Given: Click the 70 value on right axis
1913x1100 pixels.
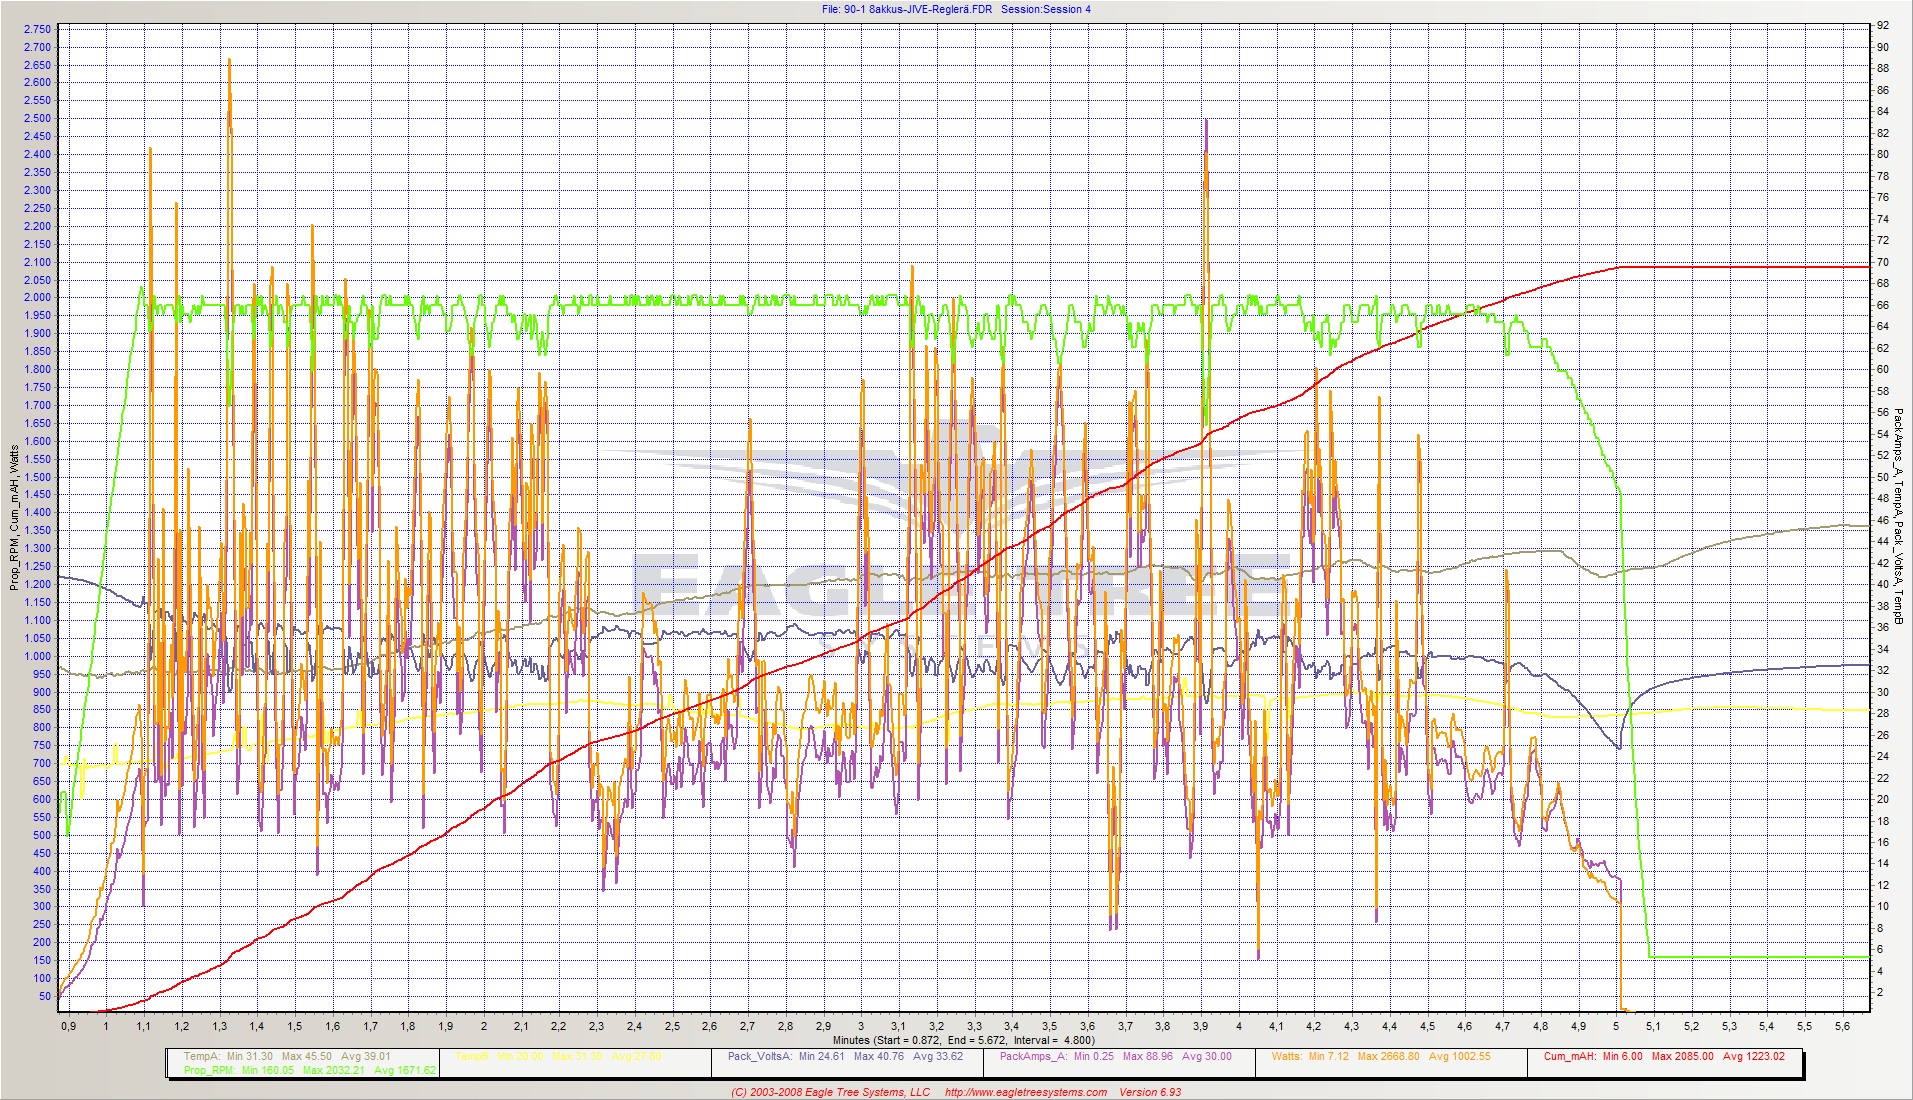Looking at the screenshot, I should point(1883,262).
